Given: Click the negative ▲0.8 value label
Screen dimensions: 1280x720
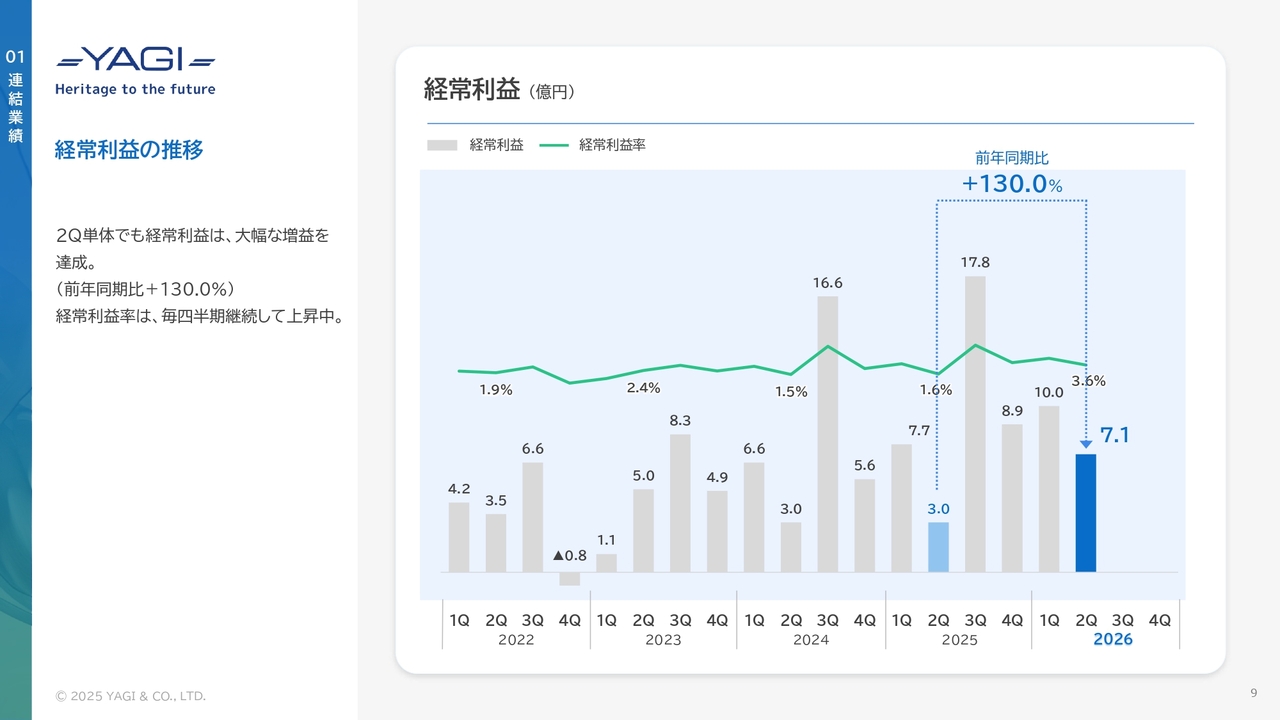Looking at the screenshot, I should (x=570, y=555).
